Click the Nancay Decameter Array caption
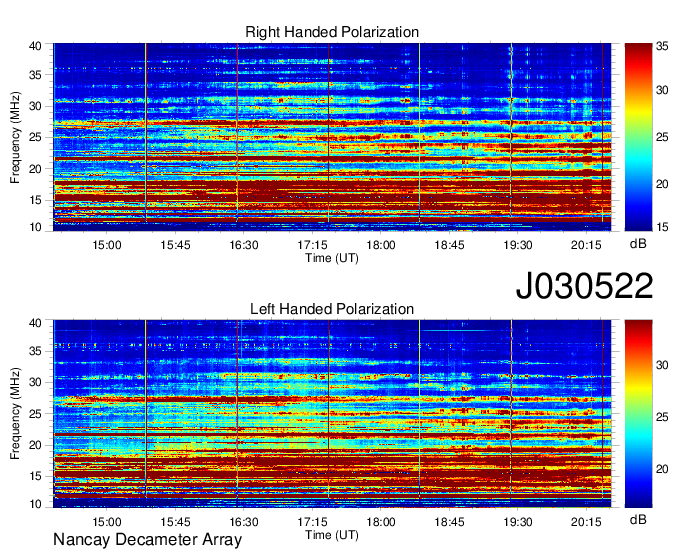The image size is (680, 552). coord(147,540)
